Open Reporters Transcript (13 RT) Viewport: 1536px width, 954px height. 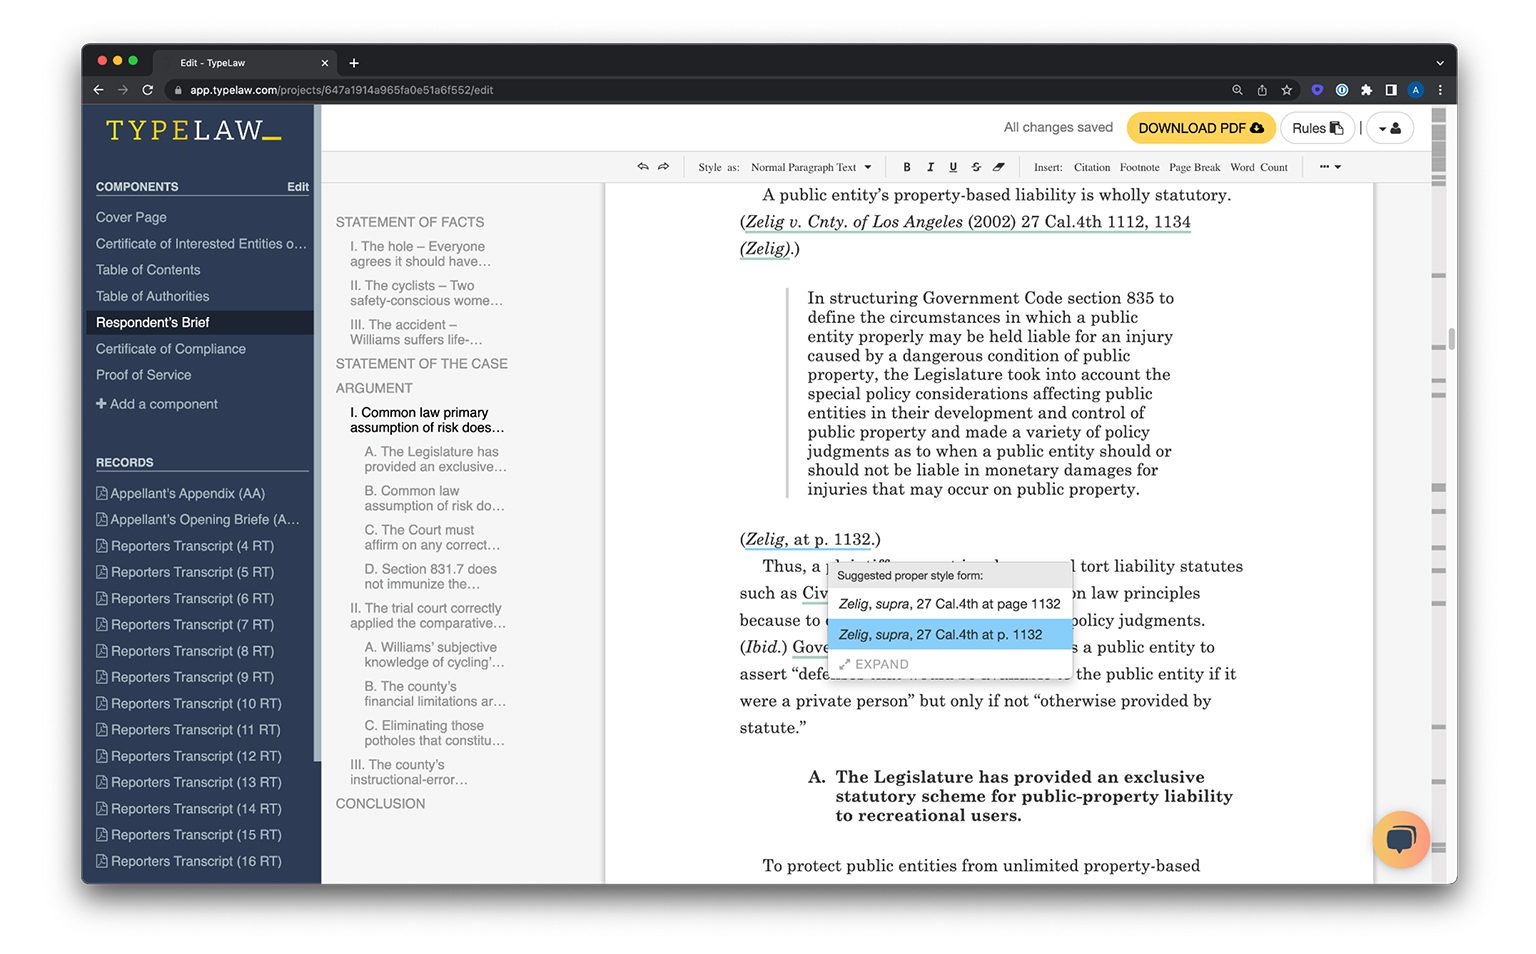189,782
